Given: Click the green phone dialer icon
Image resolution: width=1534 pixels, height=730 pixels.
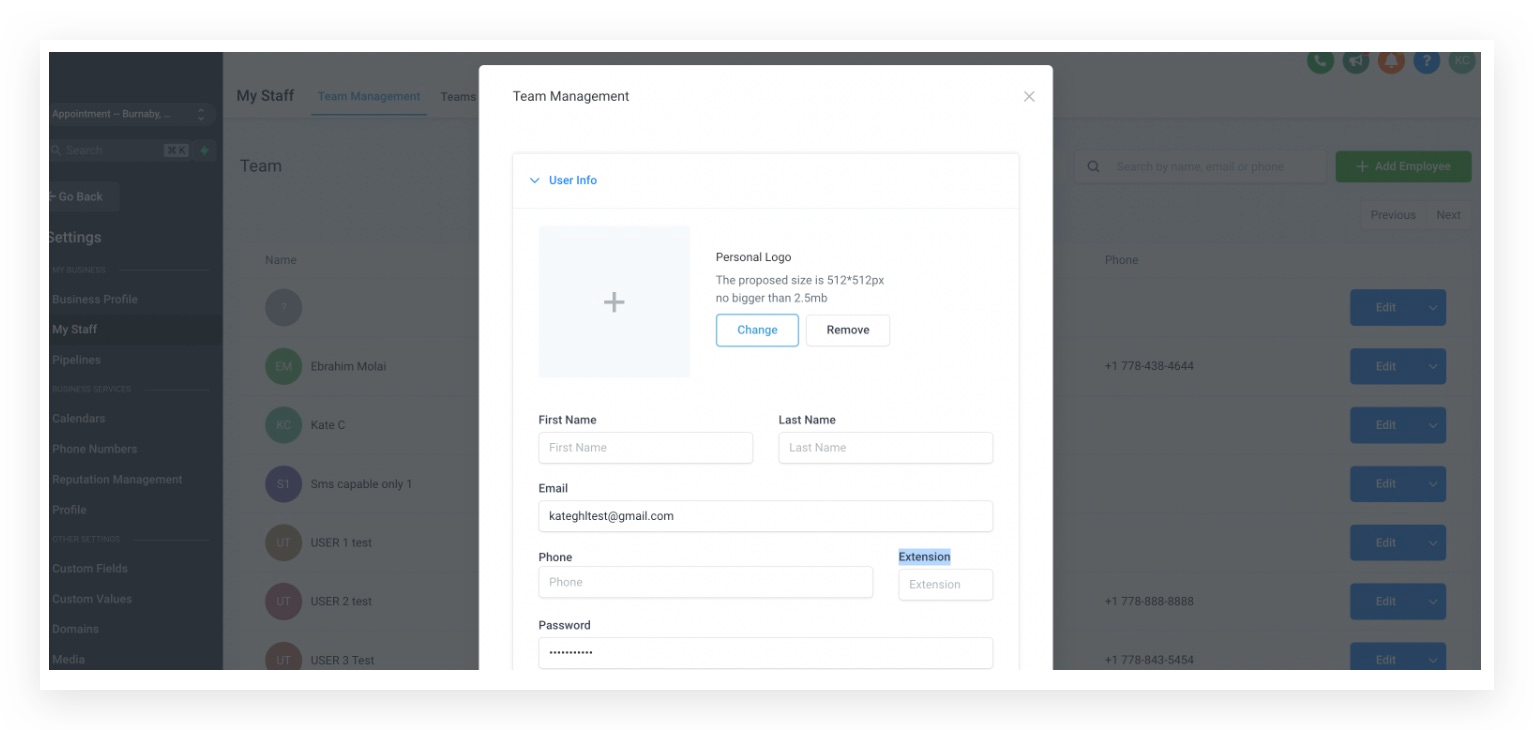Looking at the screenshot, I should pos(1320,62).
